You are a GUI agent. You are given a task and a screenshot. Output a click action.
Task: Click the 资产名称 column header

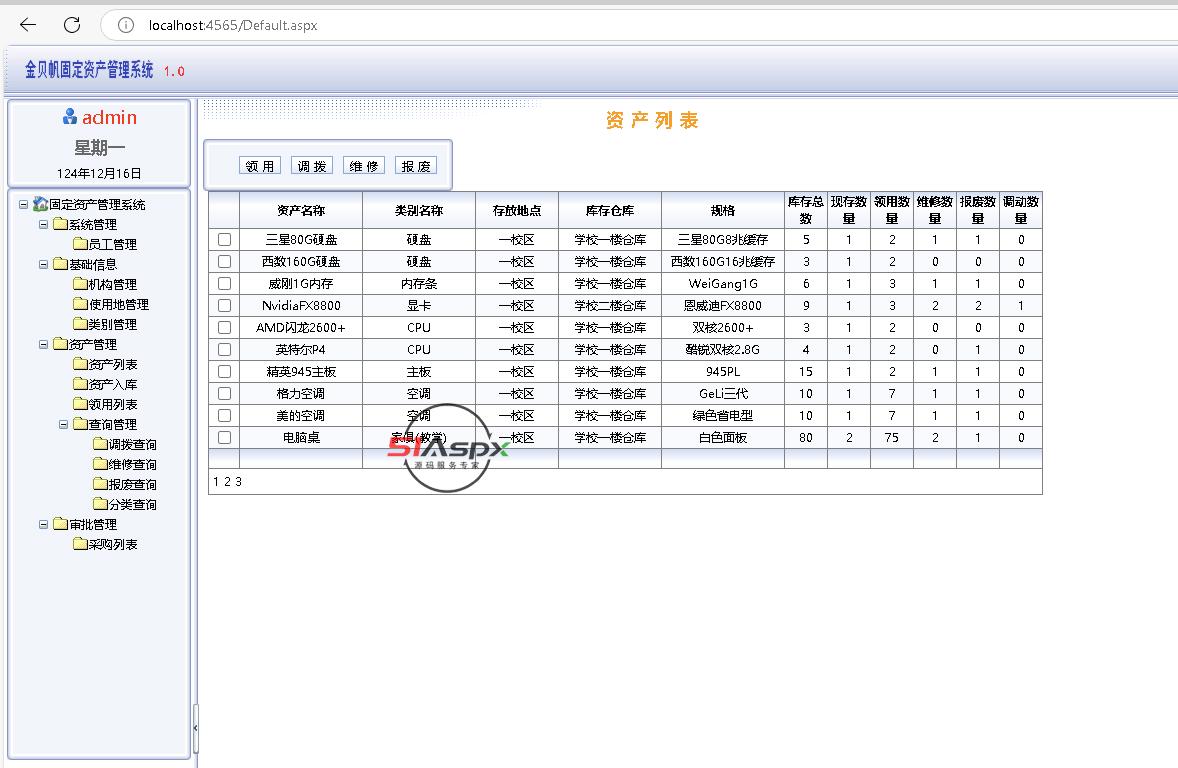[301, 210]
